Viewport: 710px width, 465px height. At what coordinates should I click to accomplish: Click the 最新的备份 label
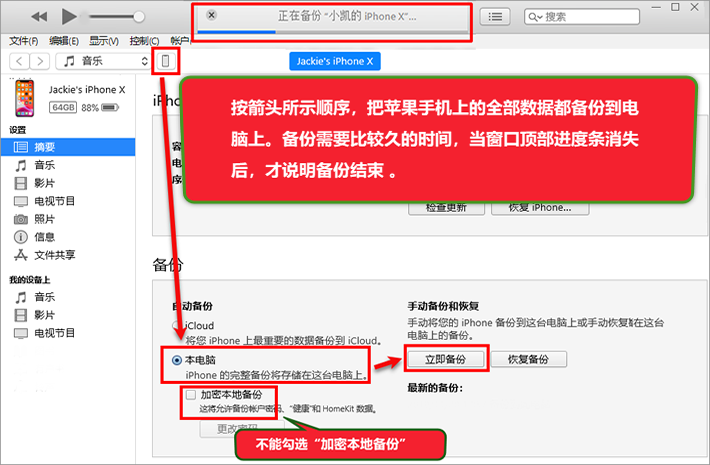coord(435,388)
